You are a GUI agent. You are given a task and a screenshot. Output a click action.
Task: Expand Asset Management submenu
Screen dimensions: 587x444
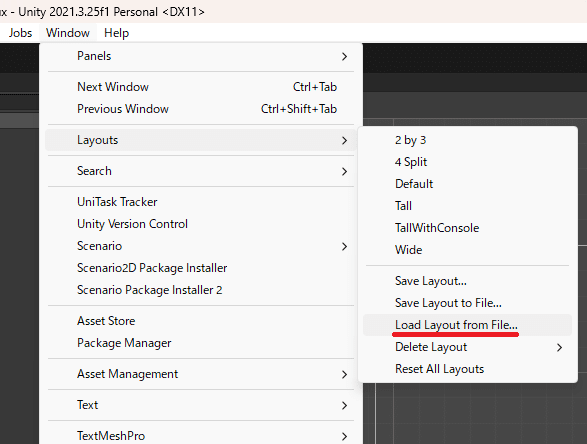coord(201,374)
